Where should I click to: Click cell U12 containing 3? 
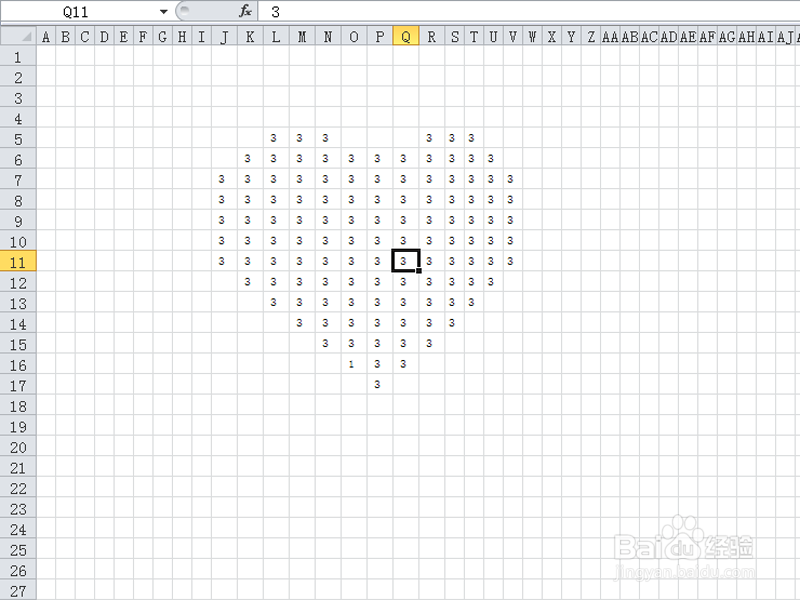[x=493, y=282]
